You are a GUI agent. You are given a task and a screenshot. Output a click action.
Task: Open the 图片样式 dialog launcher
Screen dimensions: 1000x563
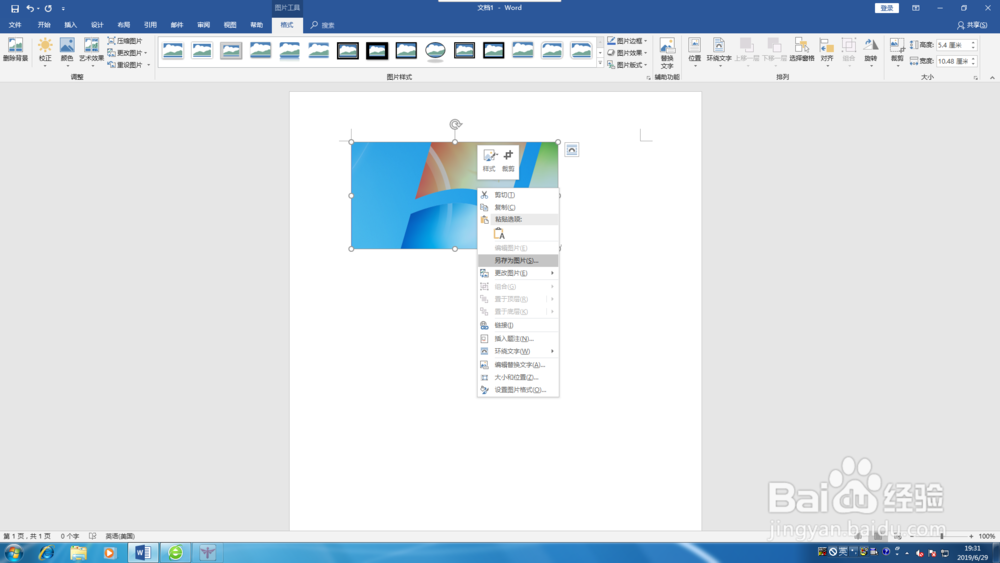649,78
